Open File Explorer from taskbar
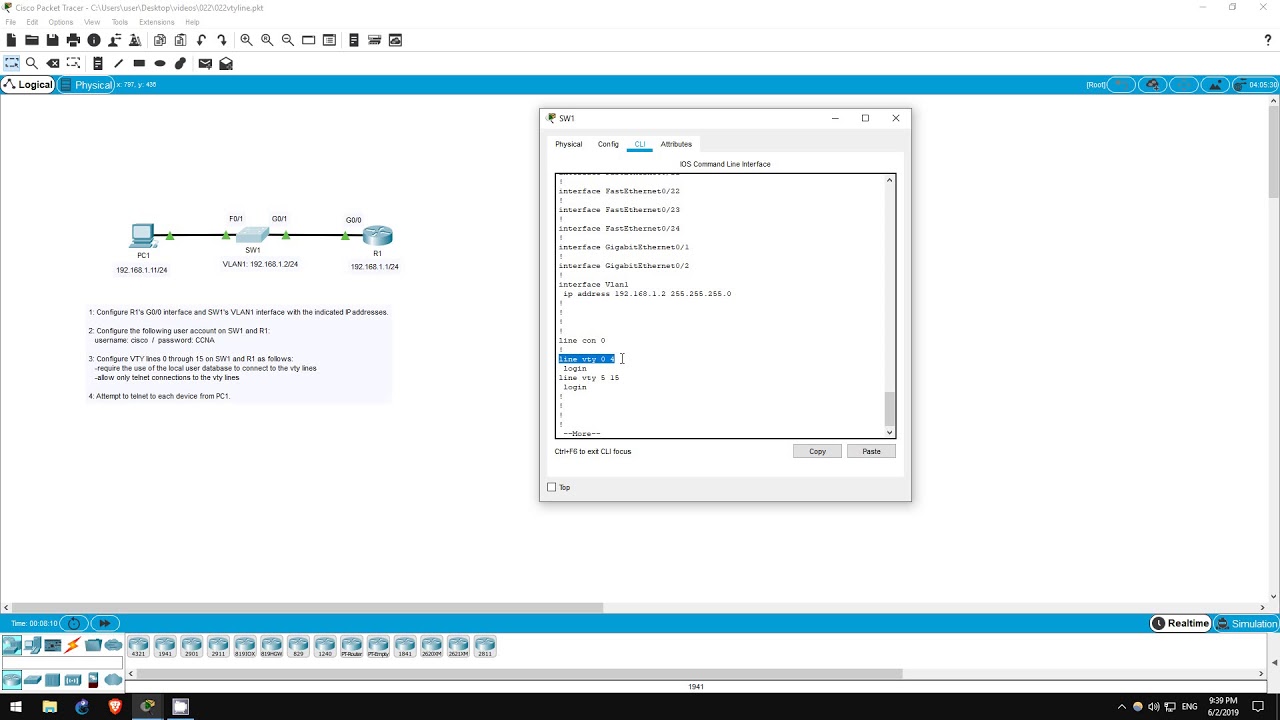Viewport: 1280px width, 720px height. click(x=49, y=706)
